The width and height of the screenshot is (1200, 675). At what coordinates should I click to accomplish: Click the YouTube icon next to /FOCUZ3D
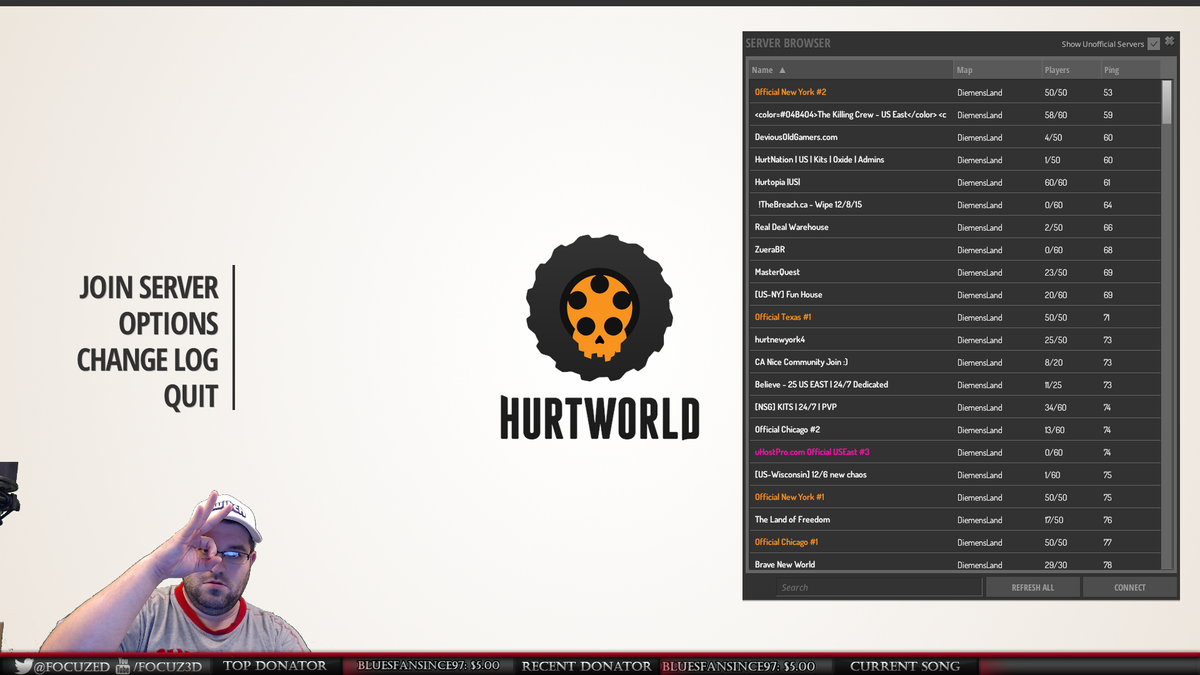point(123,666)
